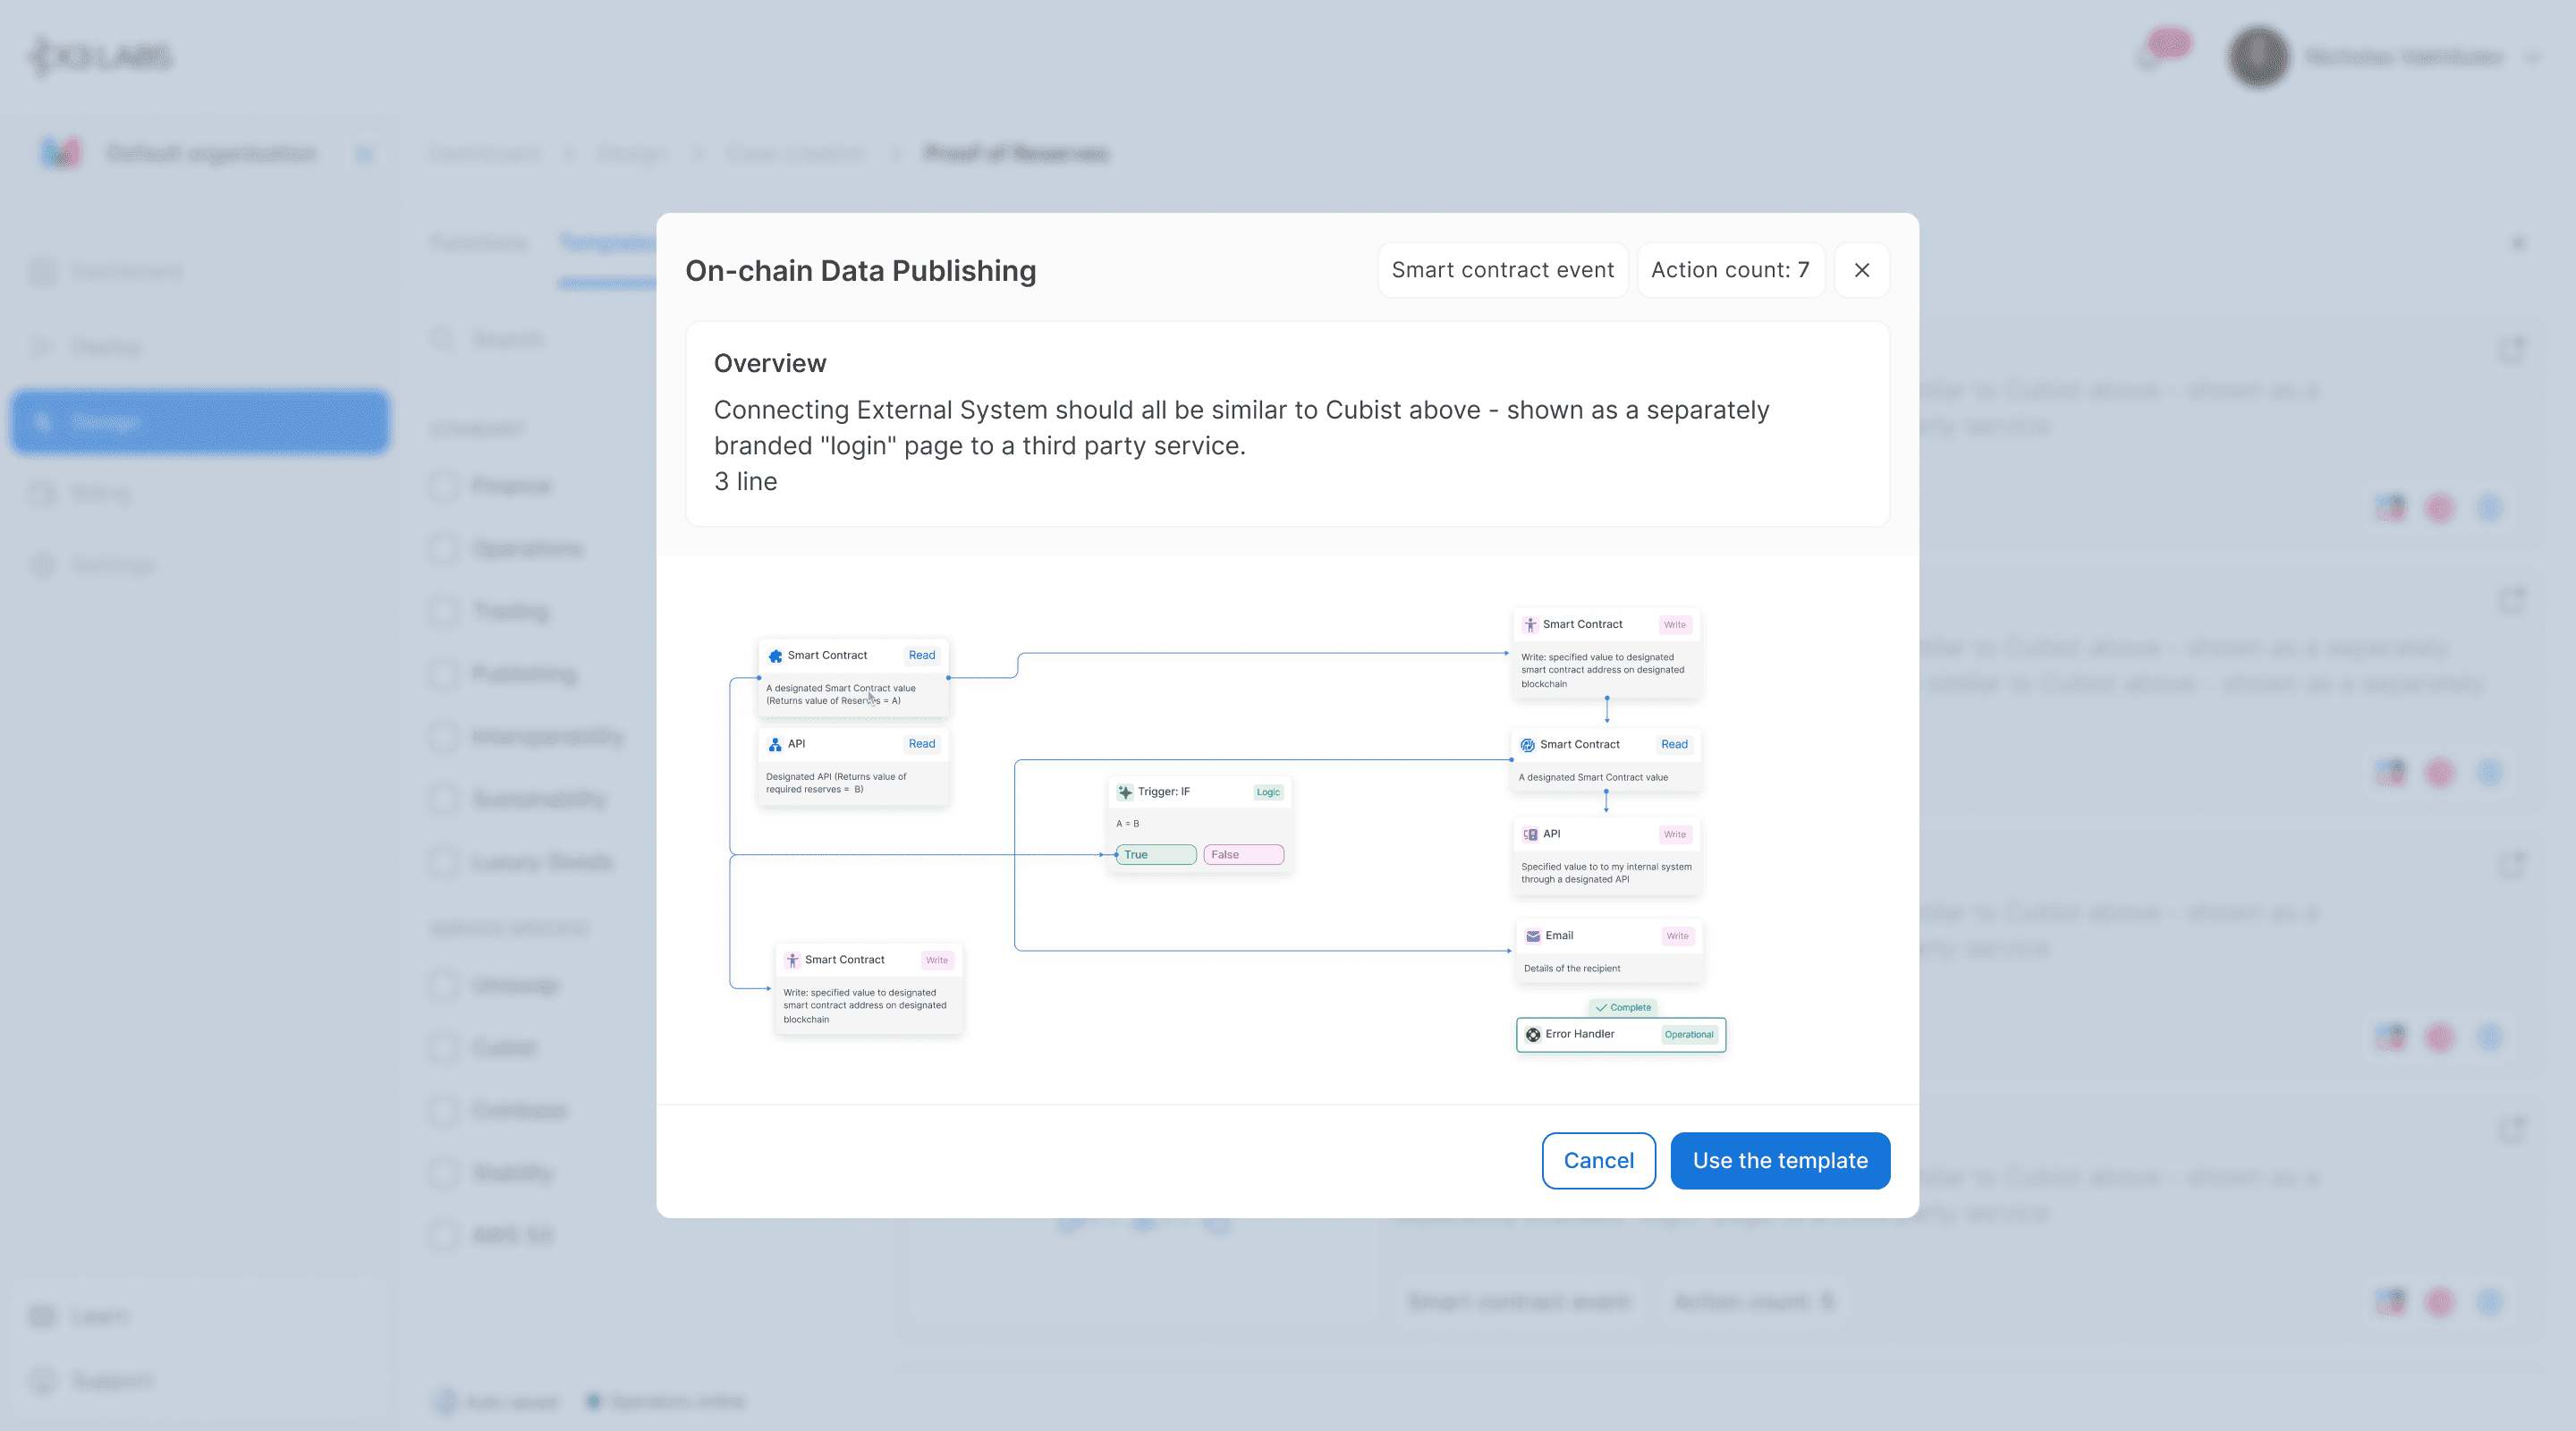Click the Action count: 7 tag

click(x=1730, y=270)
